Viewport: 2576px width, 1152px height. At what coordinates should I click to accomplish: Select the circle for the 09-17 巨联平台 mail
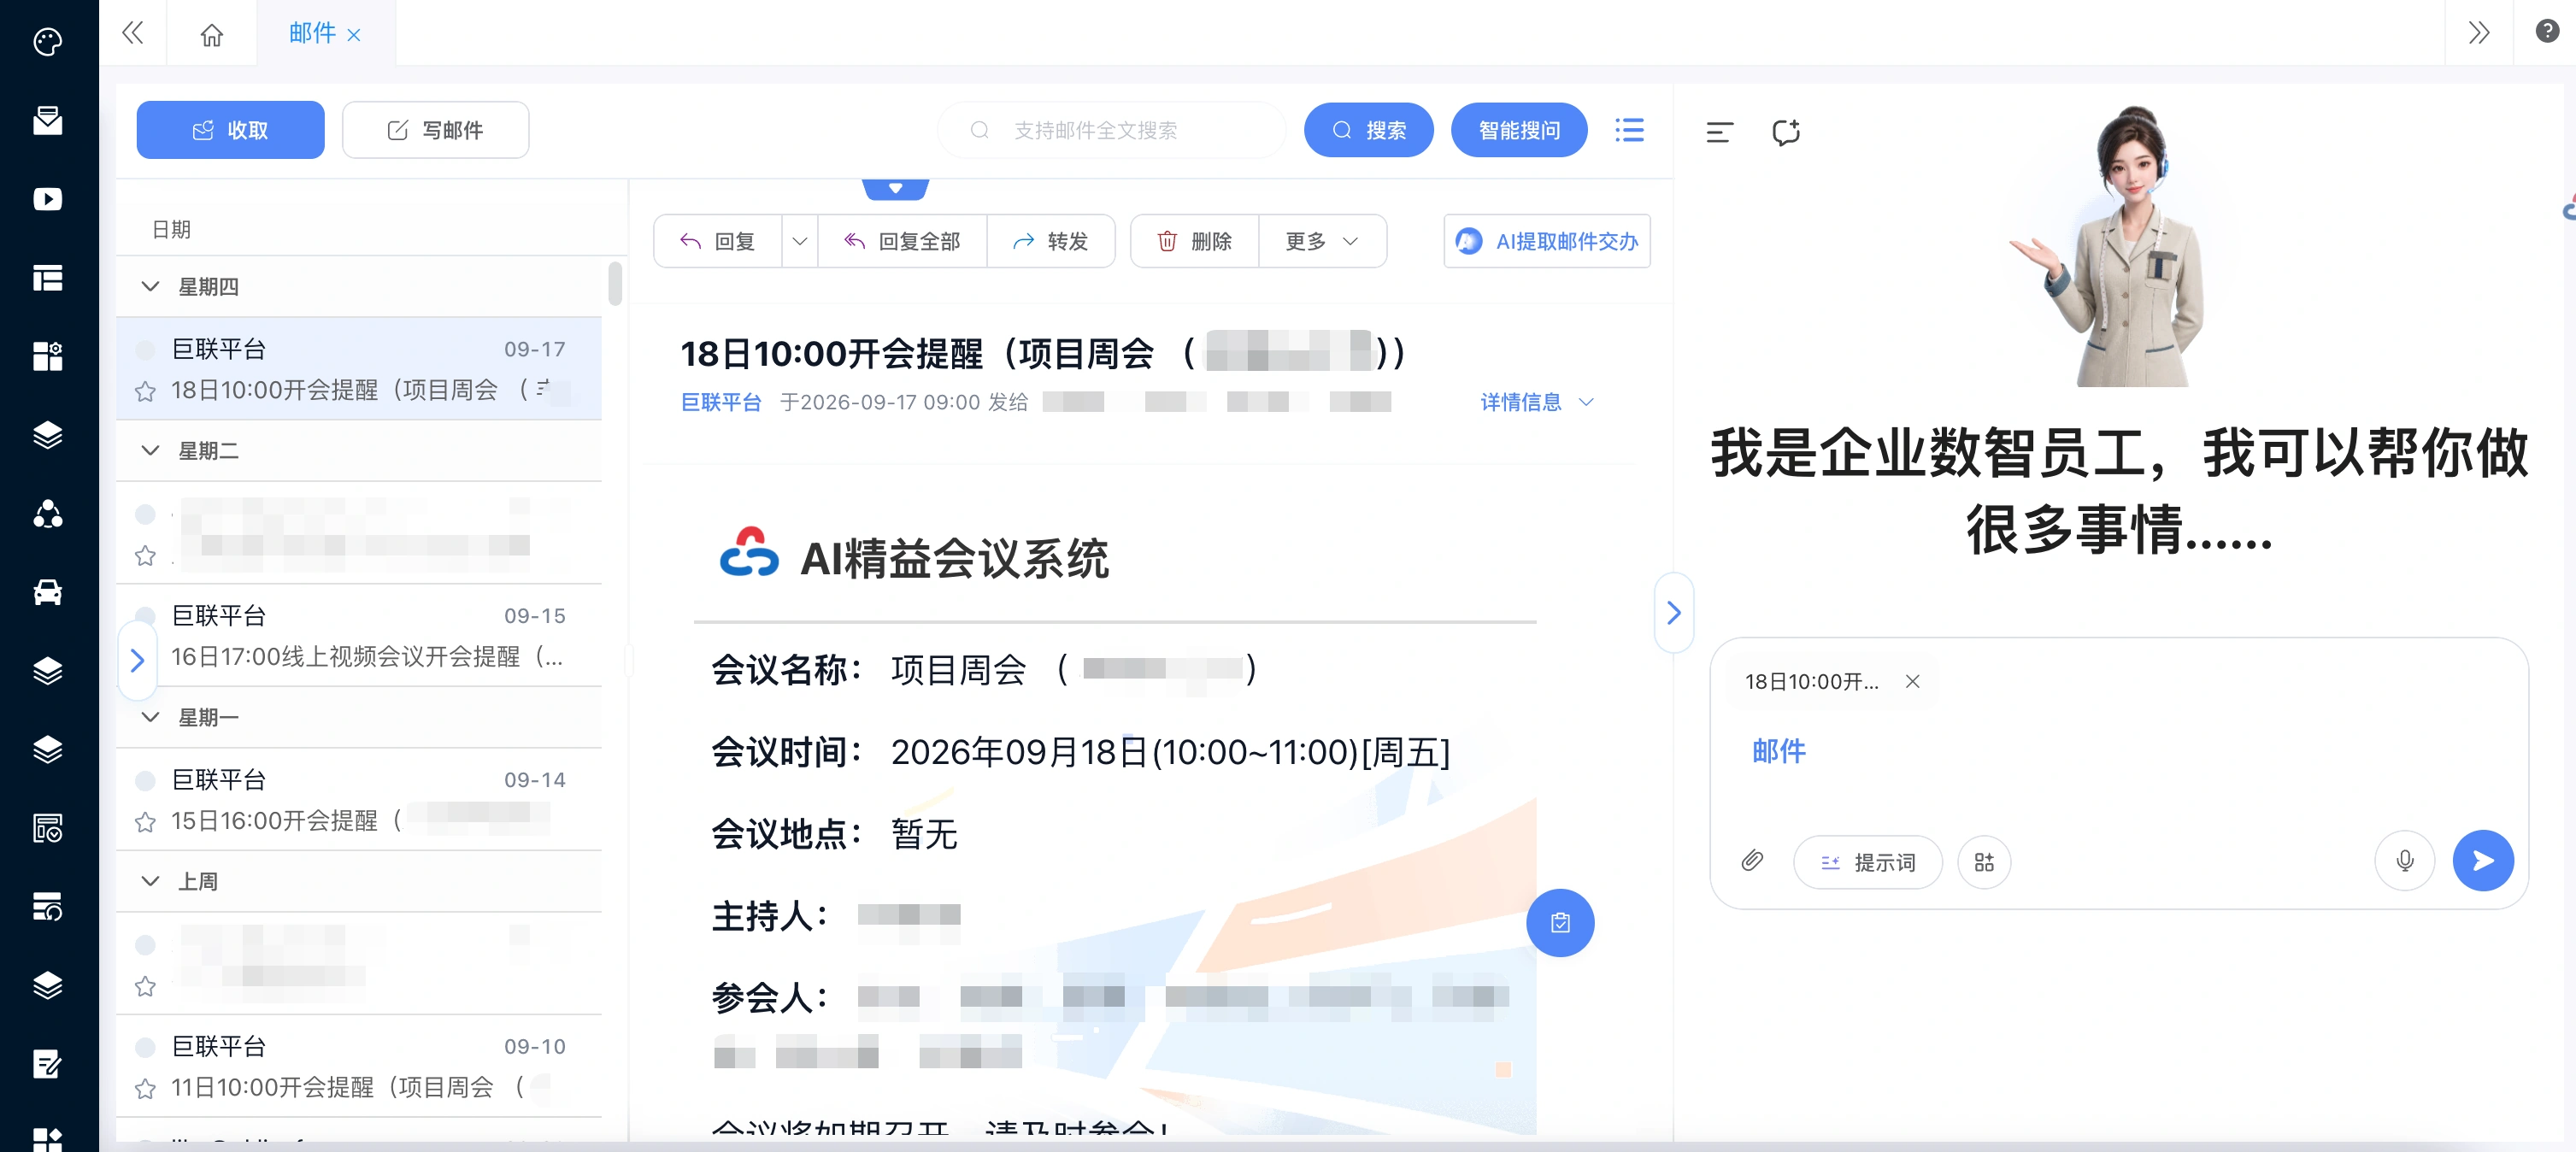145,349
